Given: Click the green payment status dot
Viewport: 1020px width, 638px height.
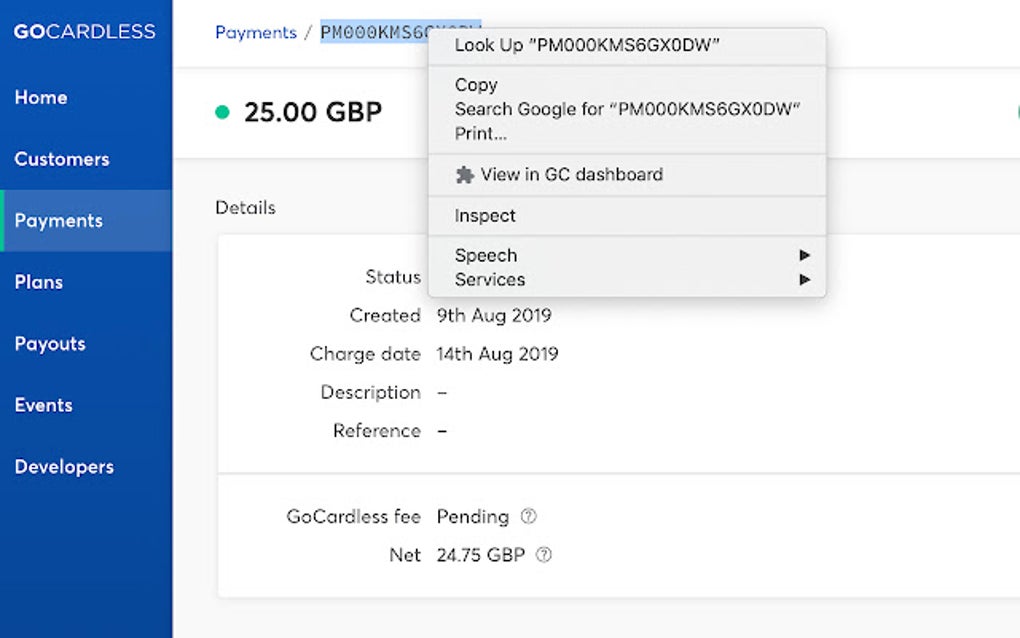Looking at the screenshot, I should click(222, 112).
